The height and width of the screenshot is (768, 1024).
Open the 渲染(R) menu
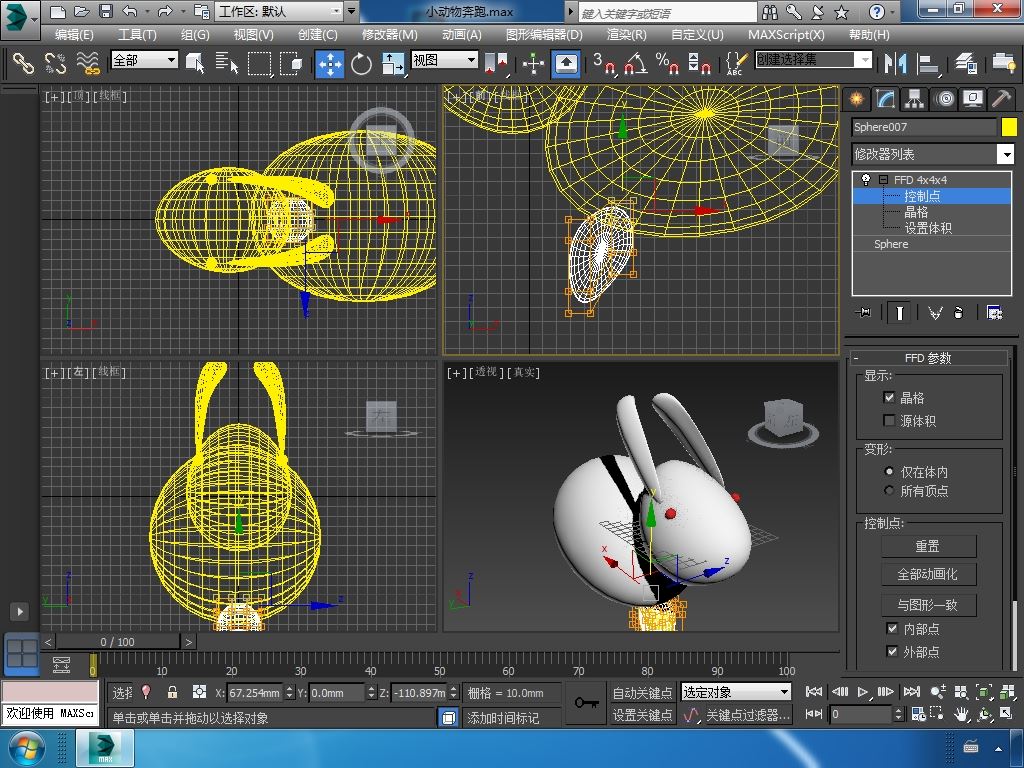(626, 34)
